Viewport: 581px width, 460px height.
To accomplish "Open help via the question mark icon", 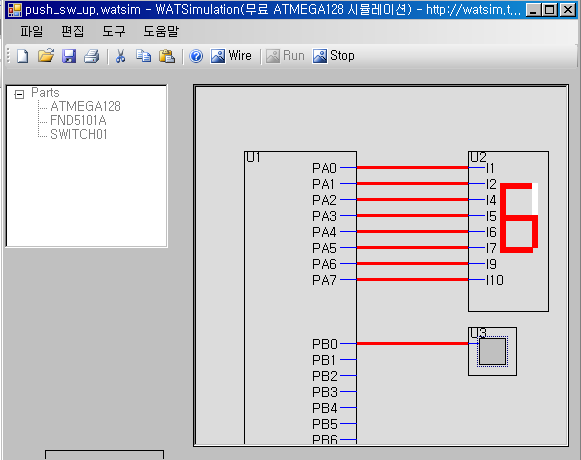I will coord(196,56).
